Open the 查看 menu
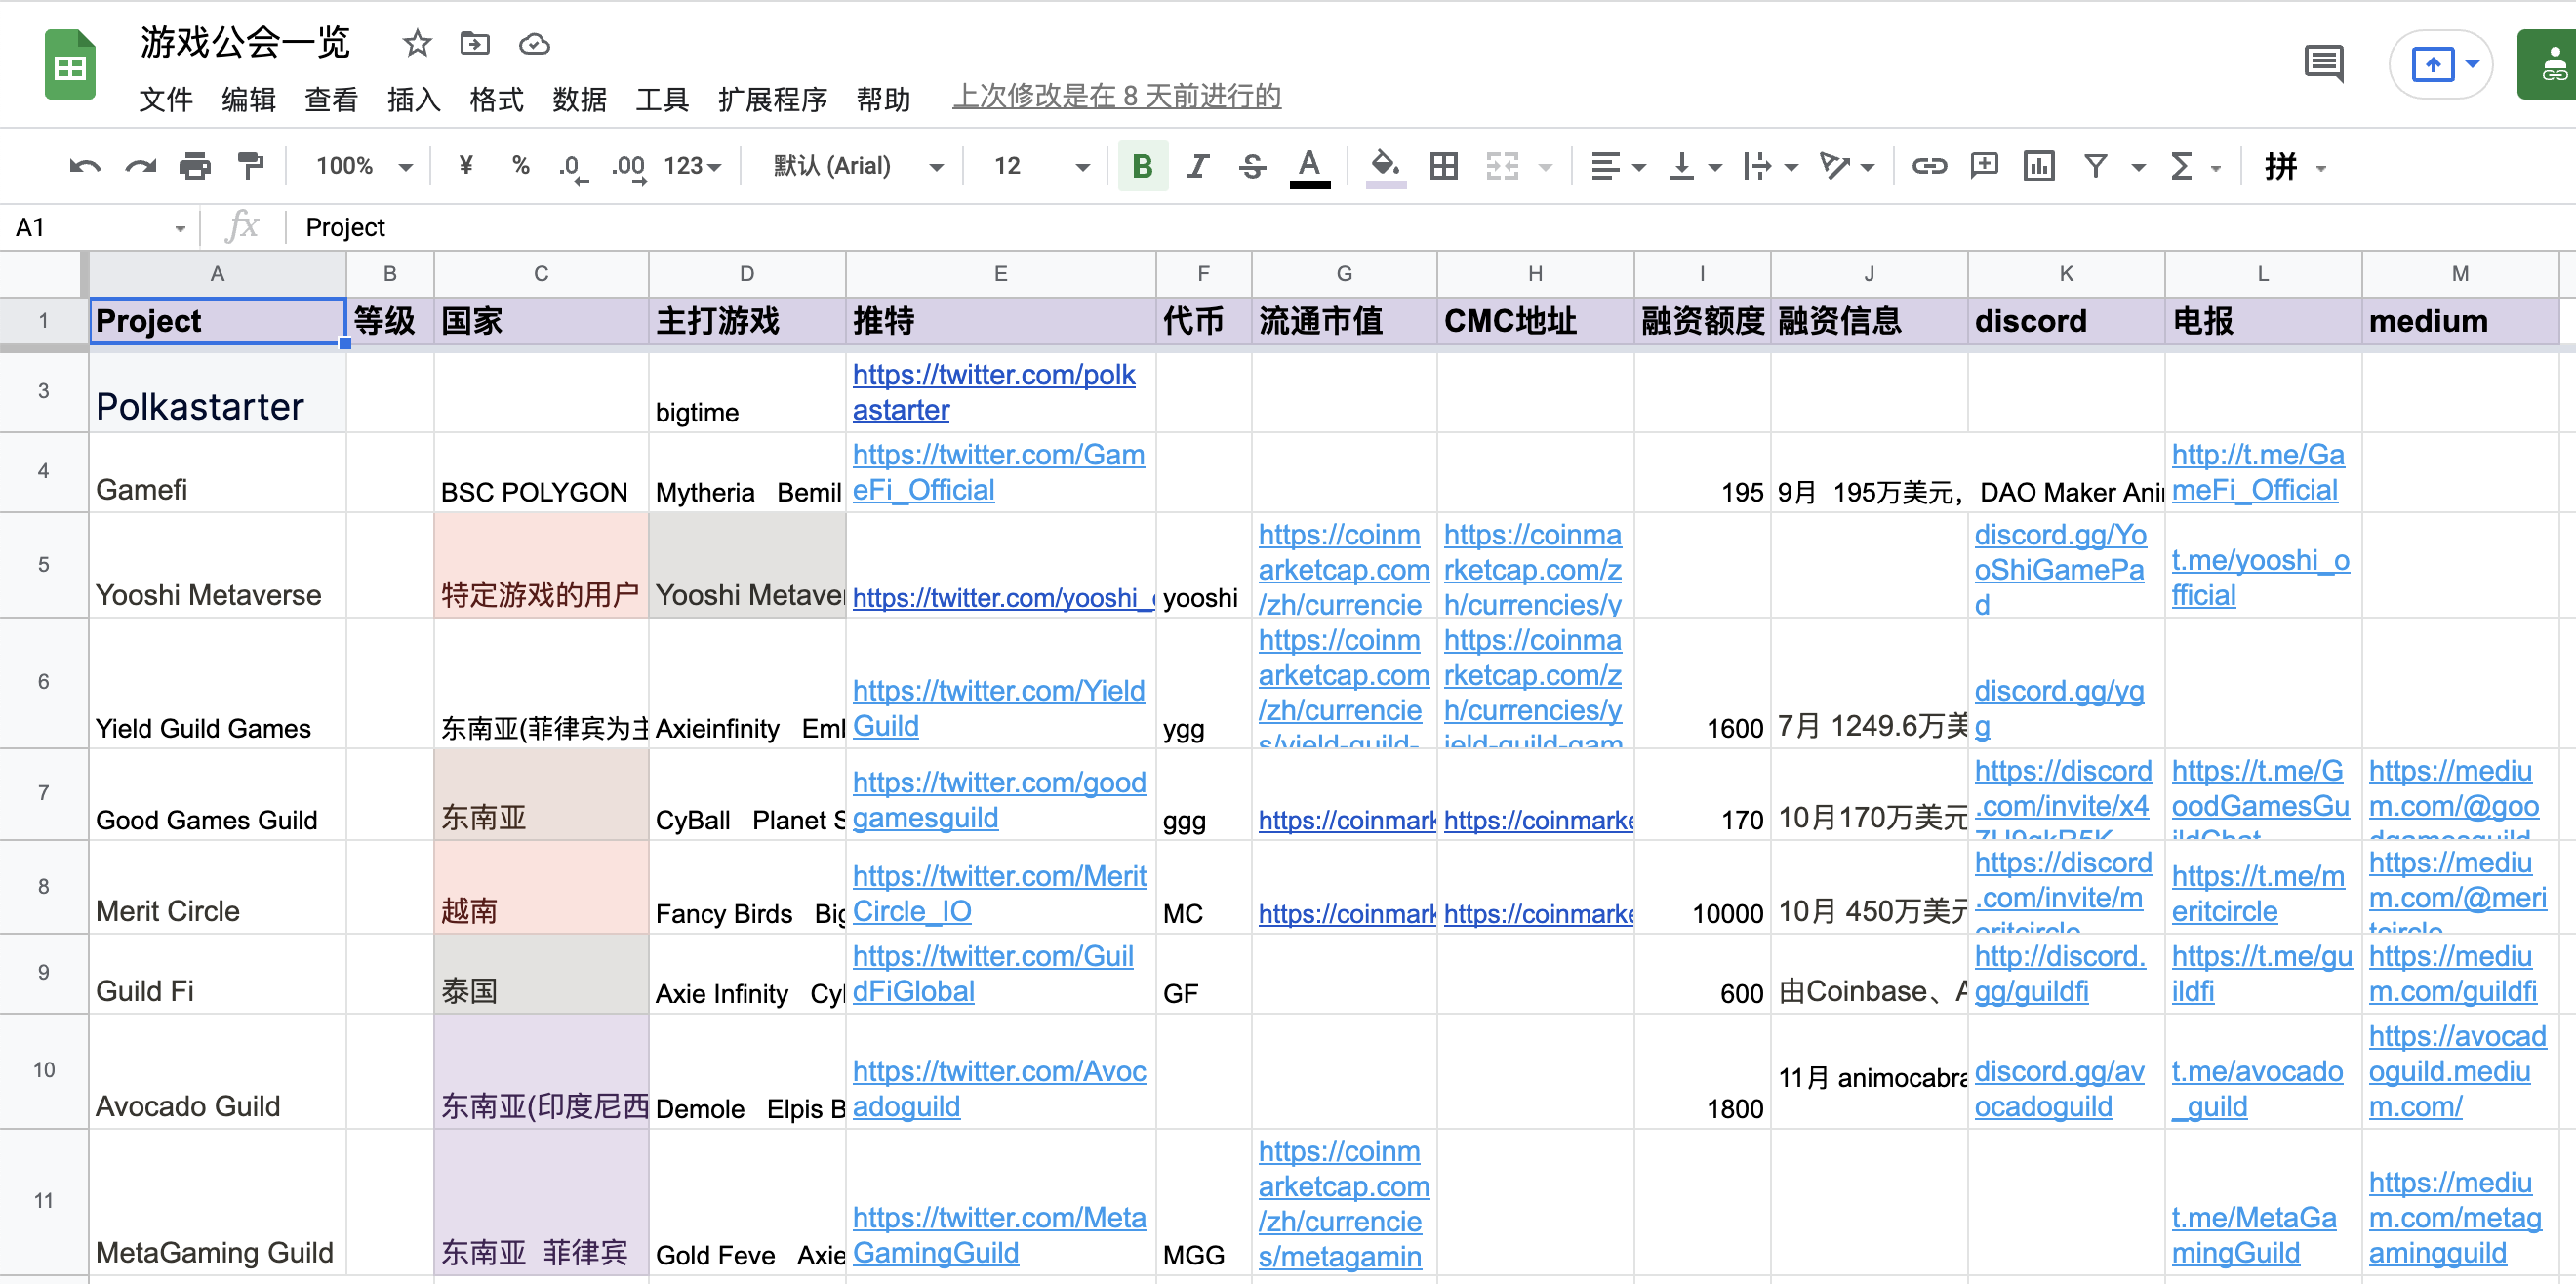The image size is (2576, 1284). 331,98
